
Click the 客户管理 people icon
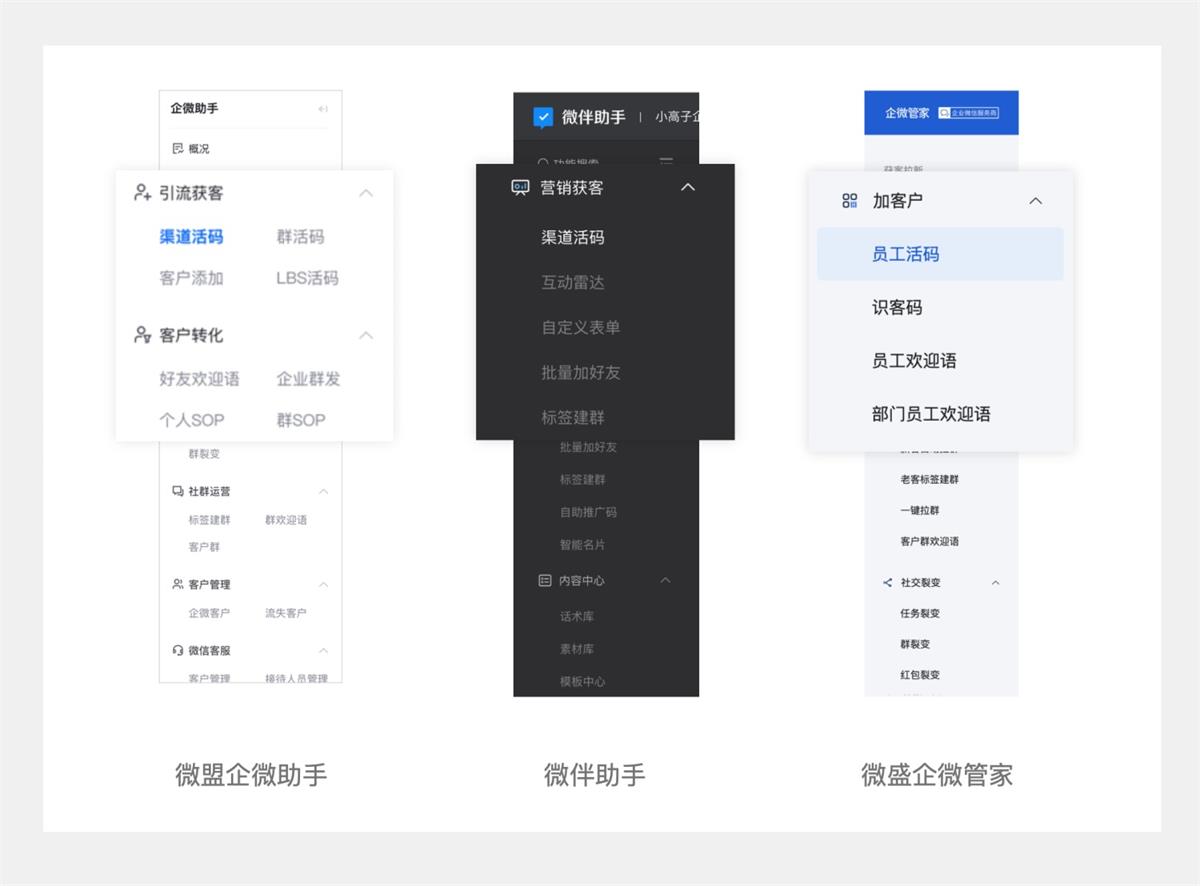(178, 584)
